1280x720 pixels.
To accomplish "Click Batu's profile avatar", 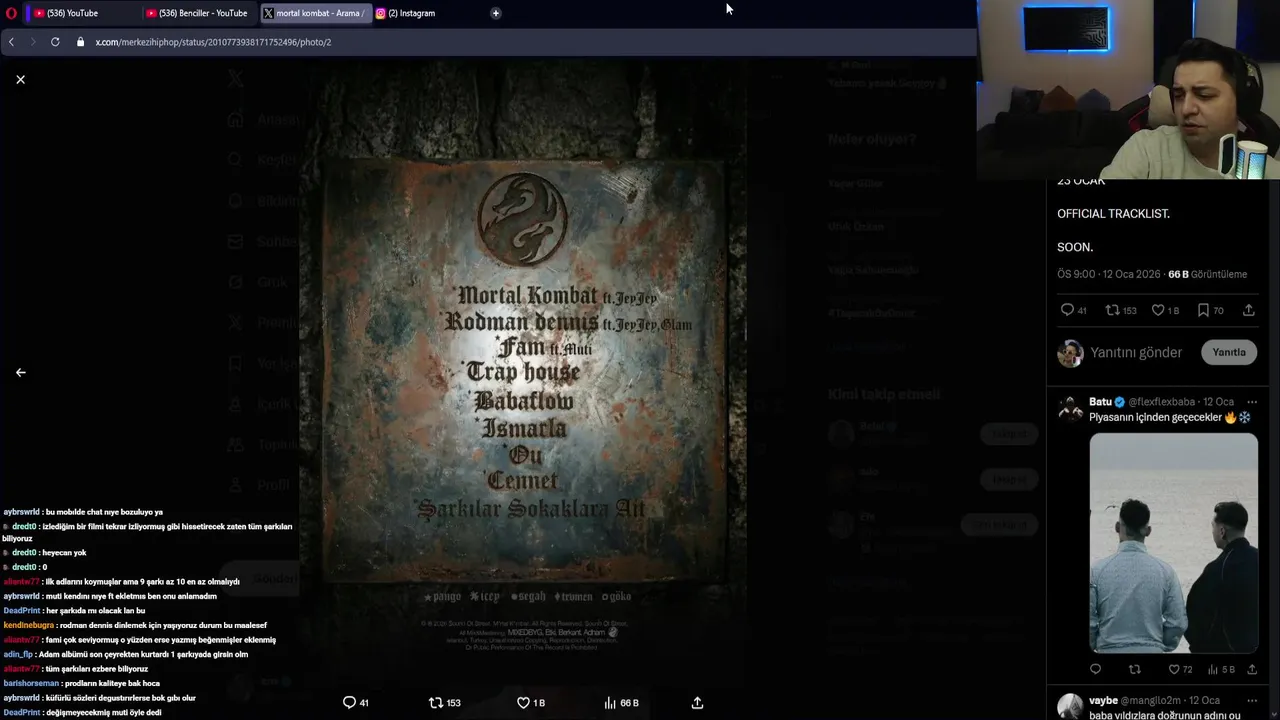I will click(x=1071, y=407).
